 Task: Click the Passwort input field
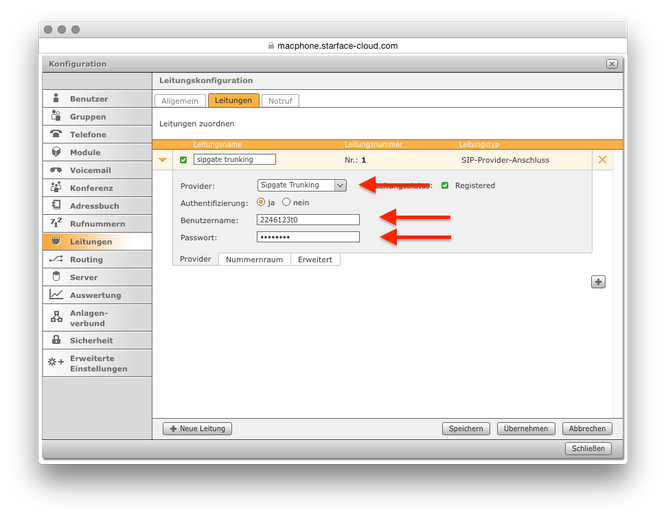pos(308,237)
